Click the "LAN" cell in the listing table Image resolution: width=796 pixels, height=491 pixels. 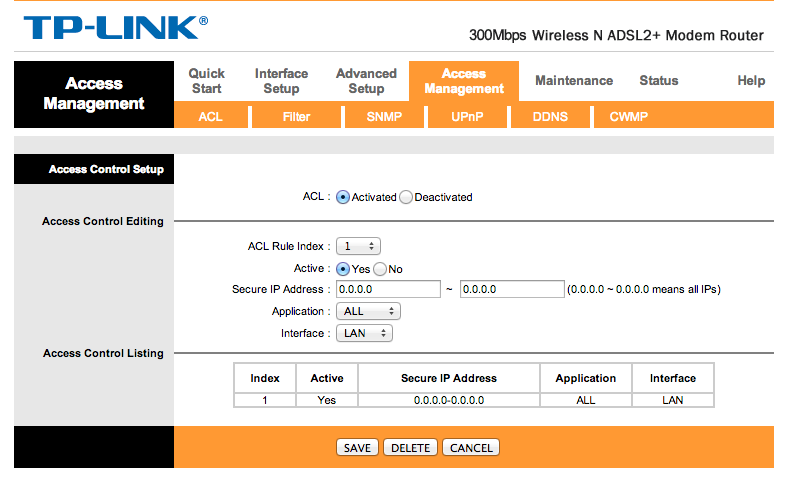coord(673,401)
